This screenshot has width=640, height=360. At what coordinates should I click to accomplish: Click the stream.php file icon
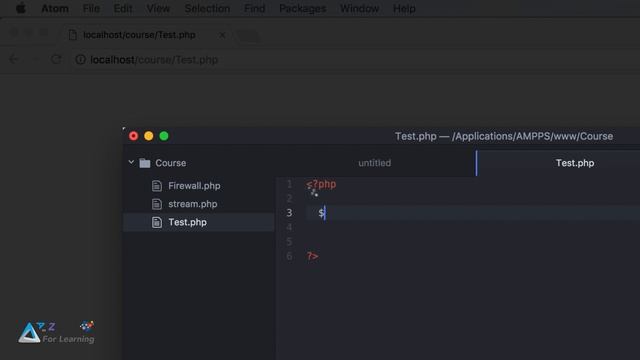[x=157, y=204]
